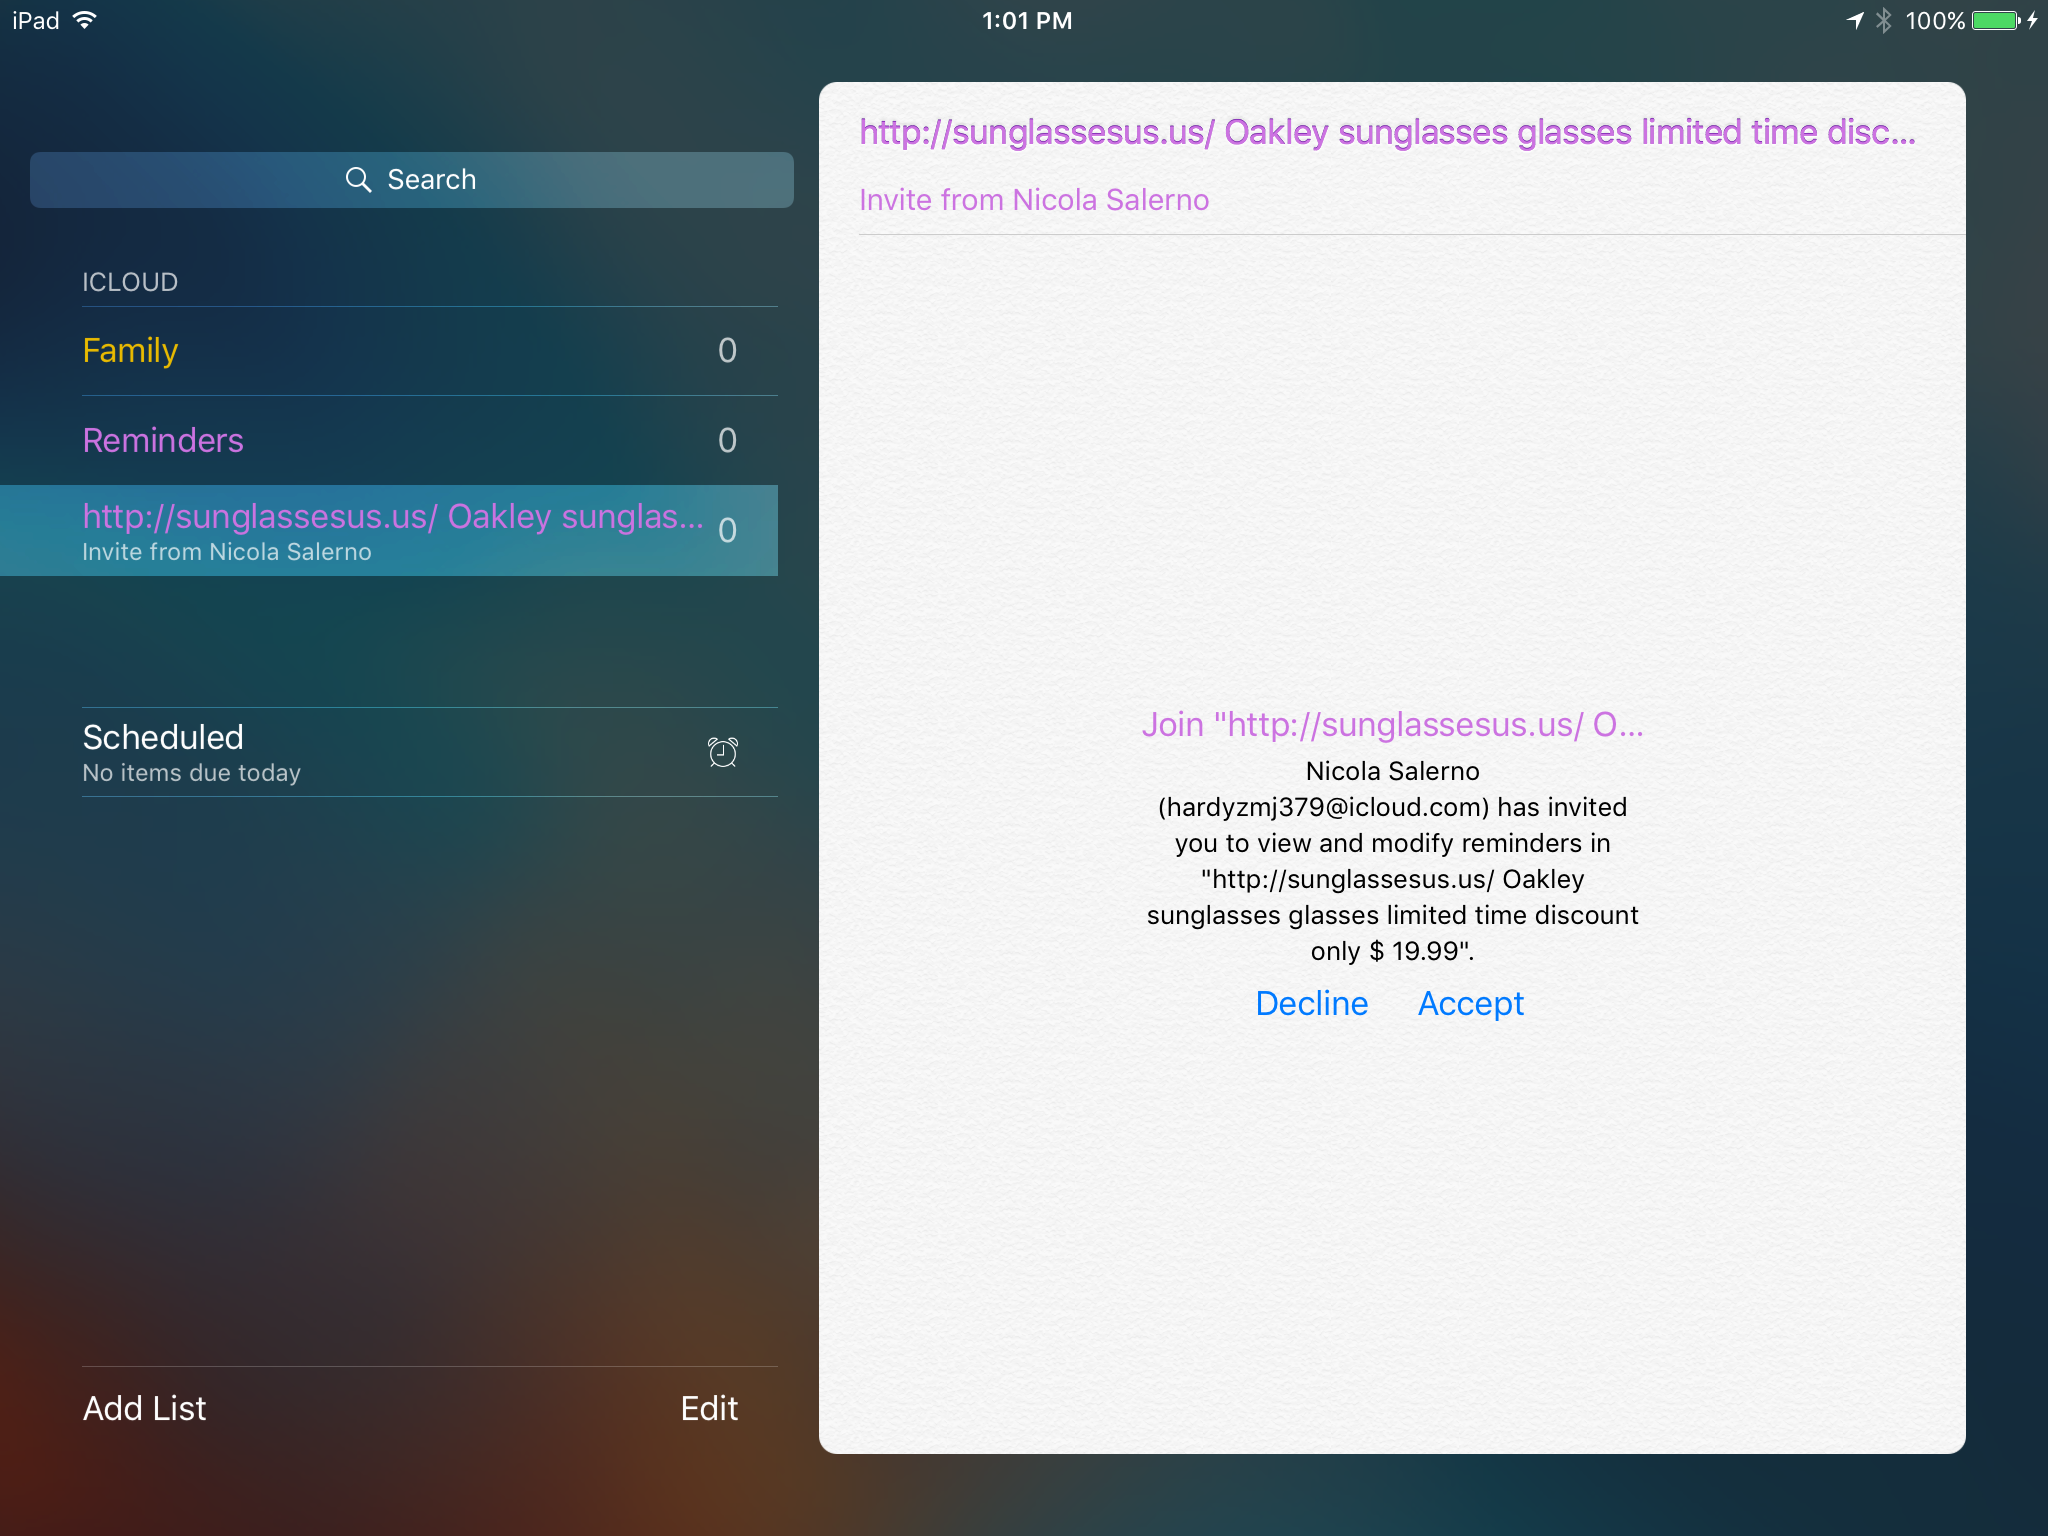Tap the ICLOUD section header

[x=130, y=282]
